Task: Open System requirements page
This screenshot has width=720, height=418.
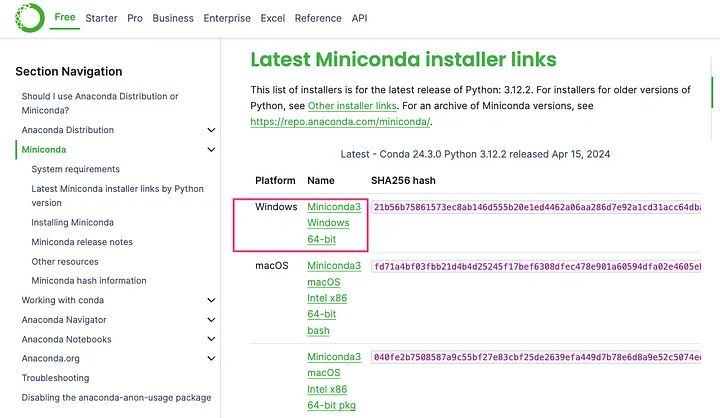Action: click(75, 169)
